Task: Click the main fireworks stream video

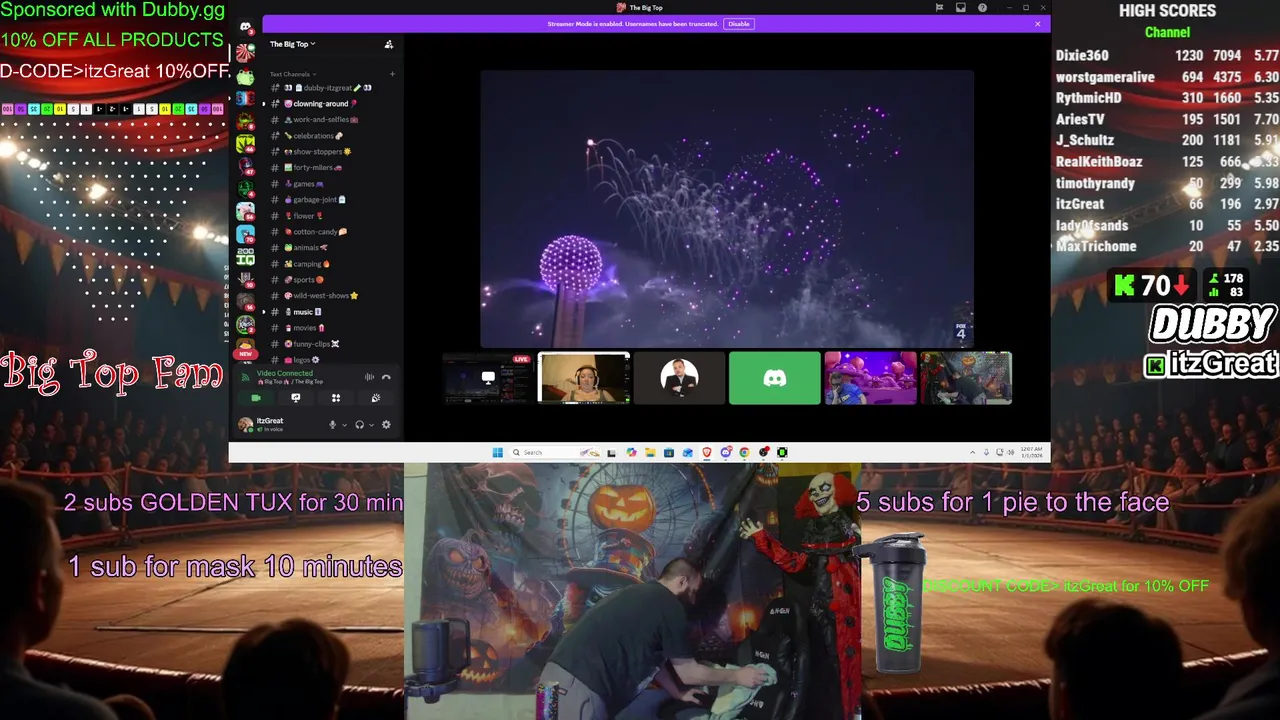Action: (727, 209)
